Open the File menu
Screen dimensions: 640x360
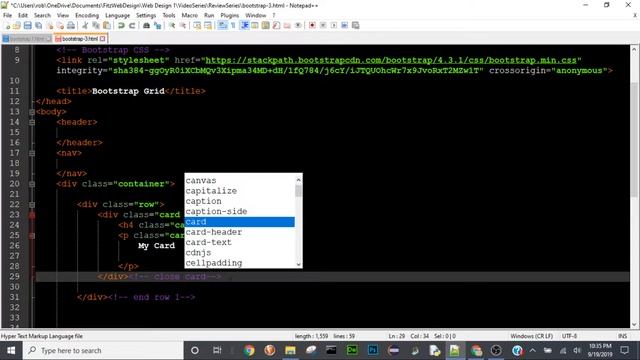point(7,15)
